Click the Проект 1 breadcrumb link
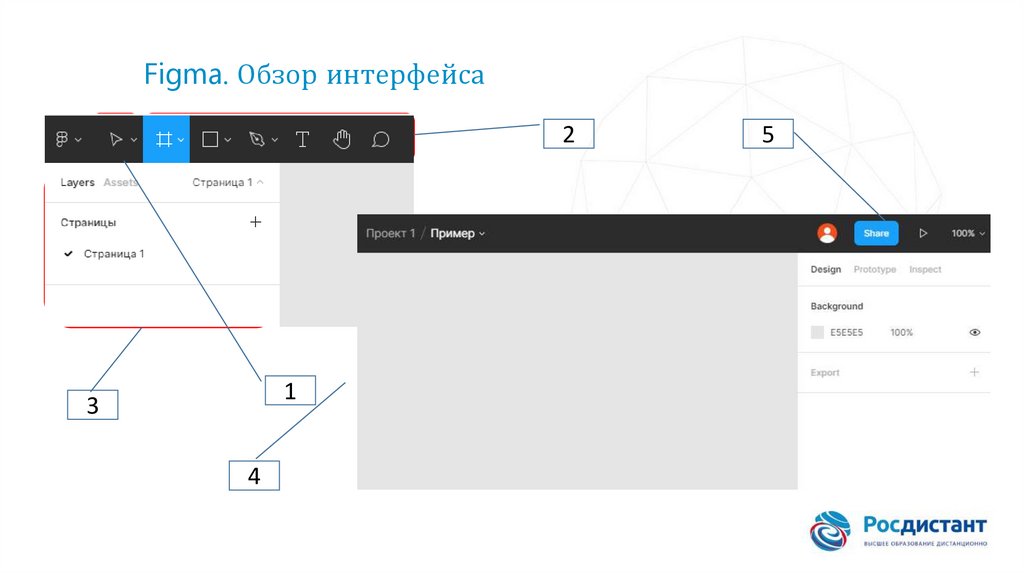This screenshot has width=1024, height=574. click(x=391, y=233)
